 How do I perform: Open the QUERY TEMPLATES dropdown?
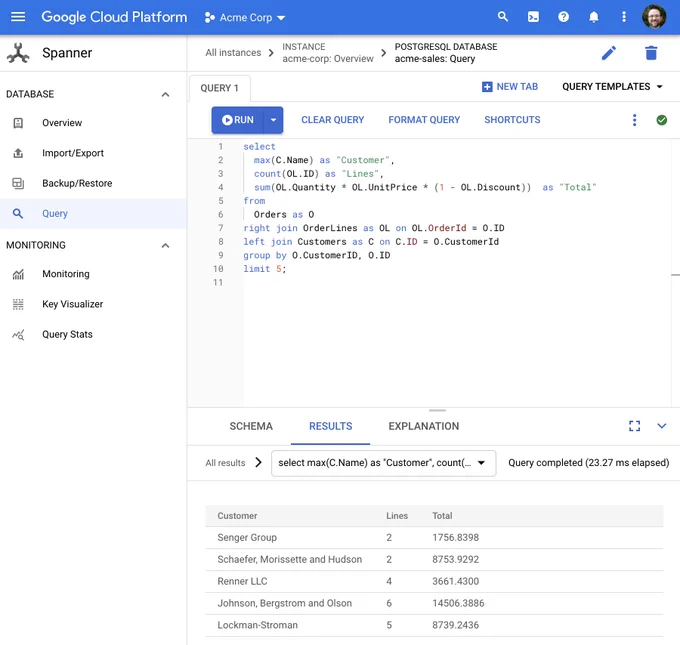(x=612, y=87)
